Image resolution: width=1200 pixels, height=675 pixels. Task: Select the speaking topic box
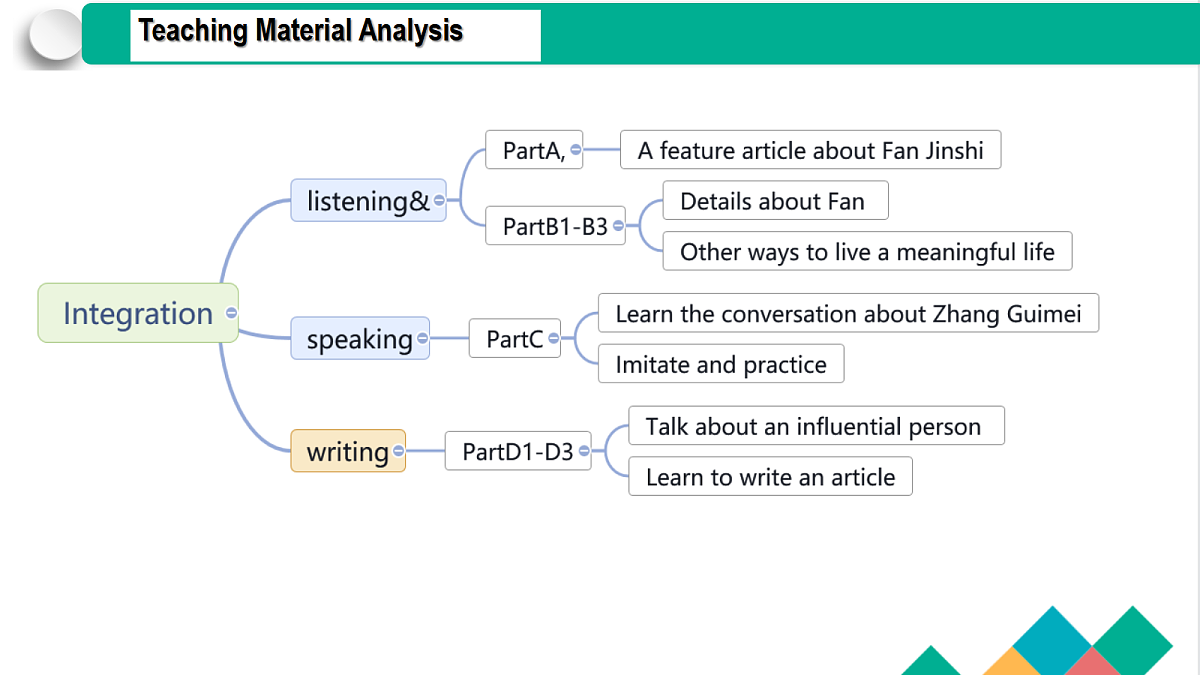[360, 339]
